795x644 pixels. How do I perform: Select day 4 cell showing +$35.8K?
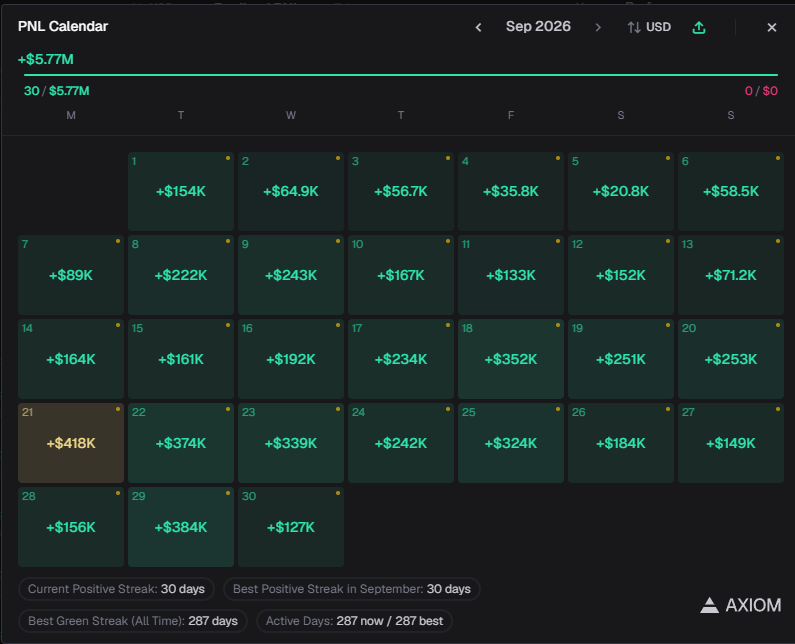point(511,192)
